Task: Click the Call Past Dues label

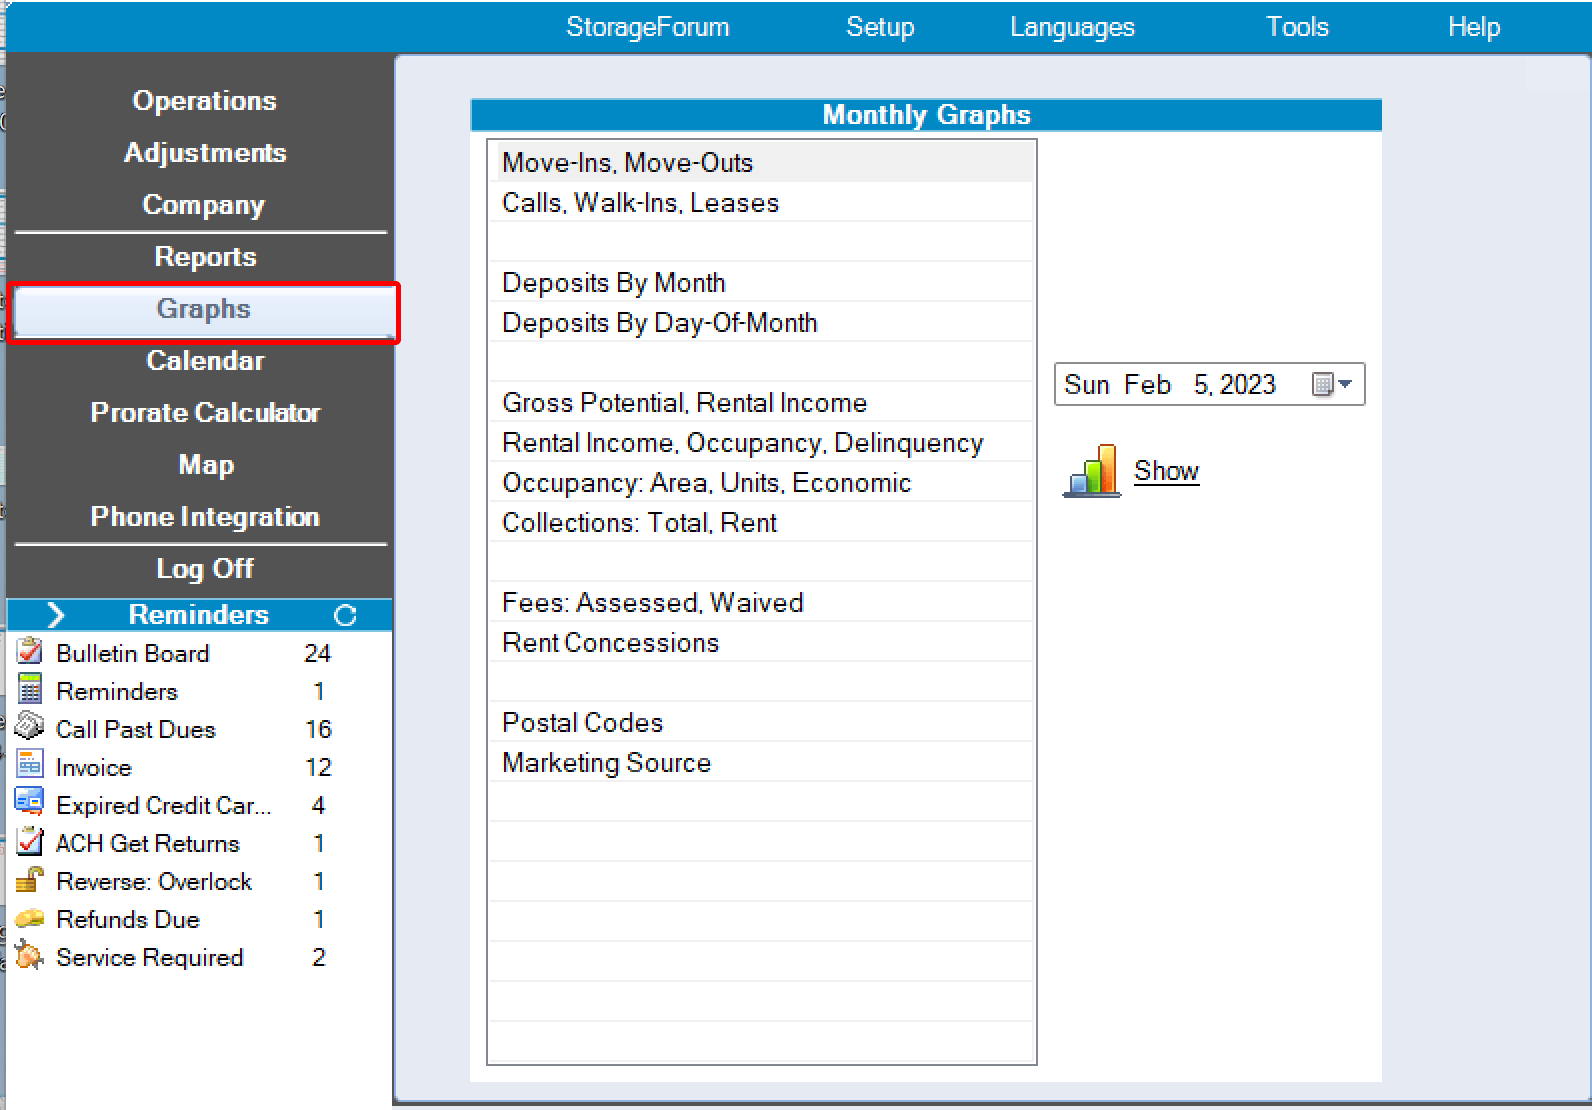Action: coord(136,729)
